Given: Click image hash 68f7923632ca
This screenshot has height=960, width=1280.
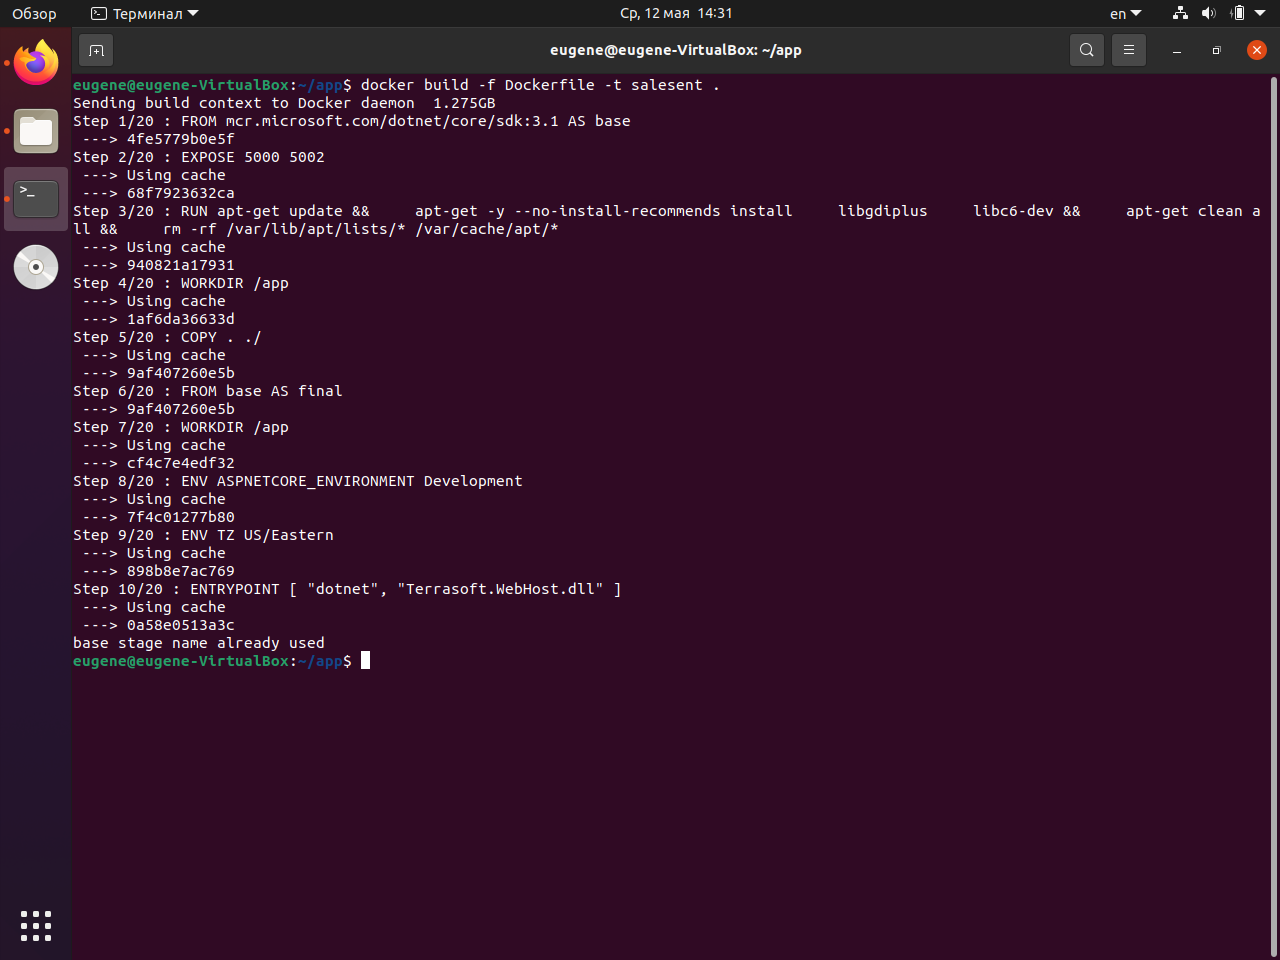Looking at the screenshot, I should [x=181, y=193].
